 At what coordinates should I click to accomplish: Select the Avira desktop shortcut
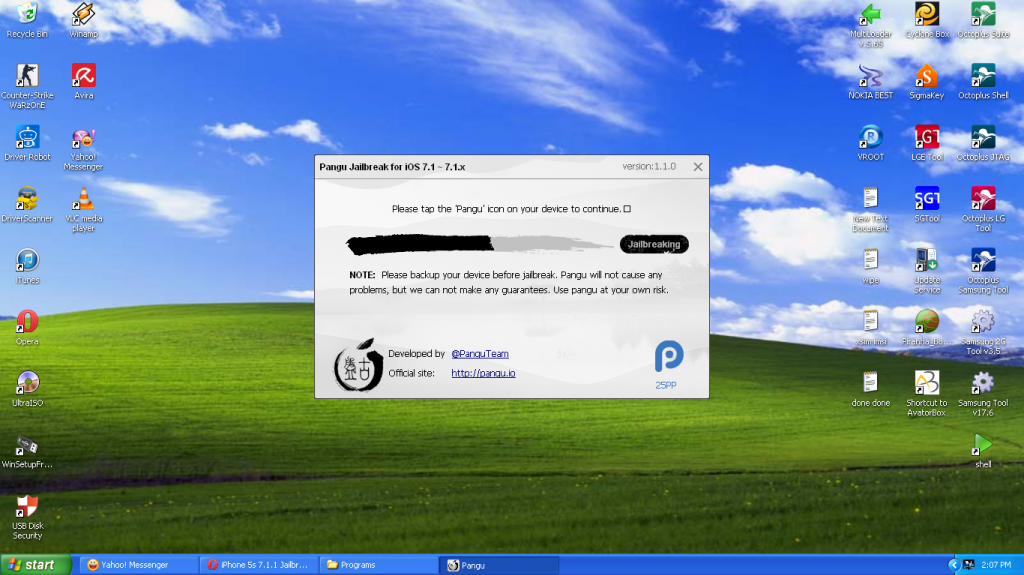84,76
